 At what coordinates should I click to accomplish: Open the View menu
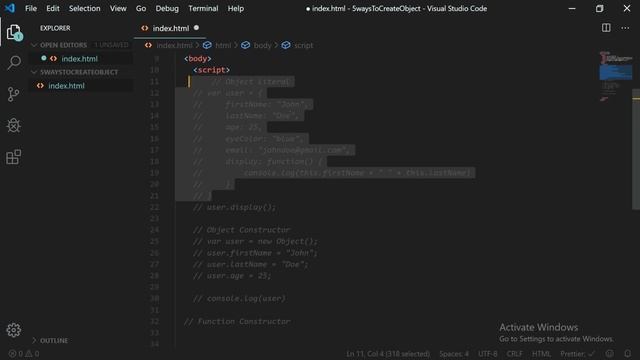click(118, 8)
